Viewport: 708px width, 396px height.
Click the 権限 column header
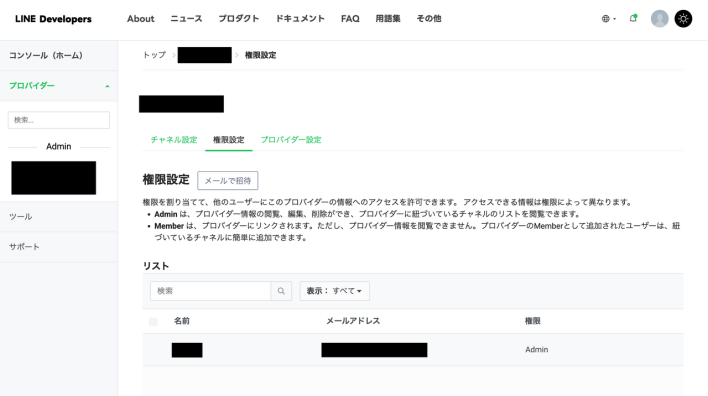[x=533, y=321]
